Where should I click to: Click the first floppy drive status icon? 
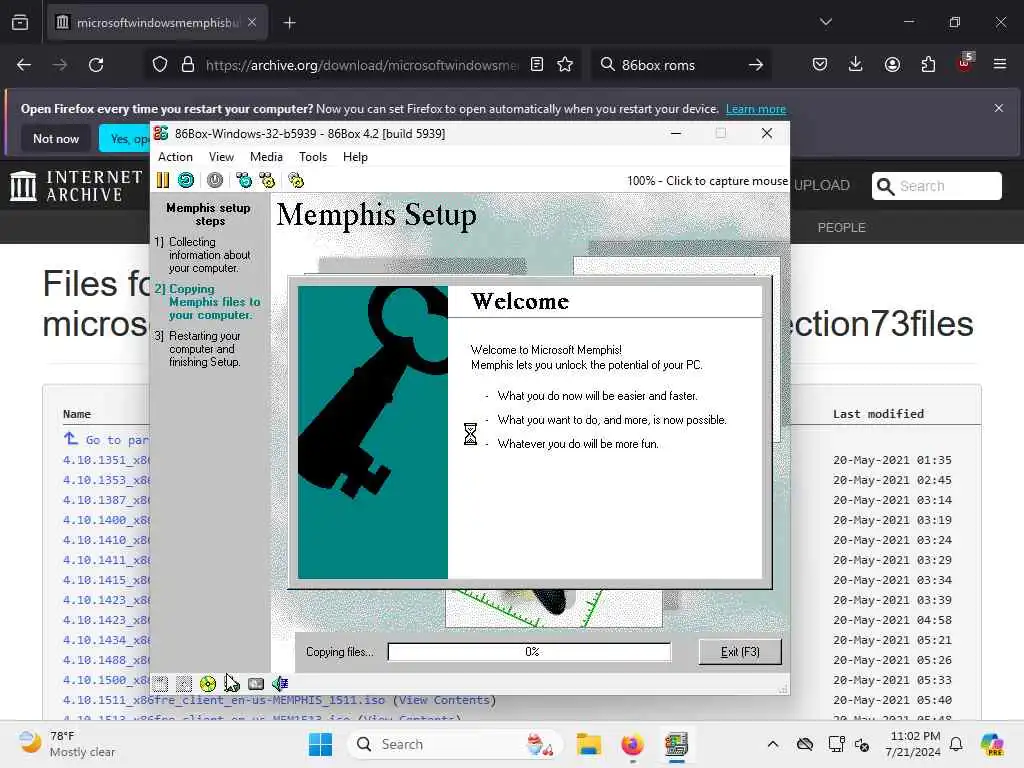tap(160, 684)
